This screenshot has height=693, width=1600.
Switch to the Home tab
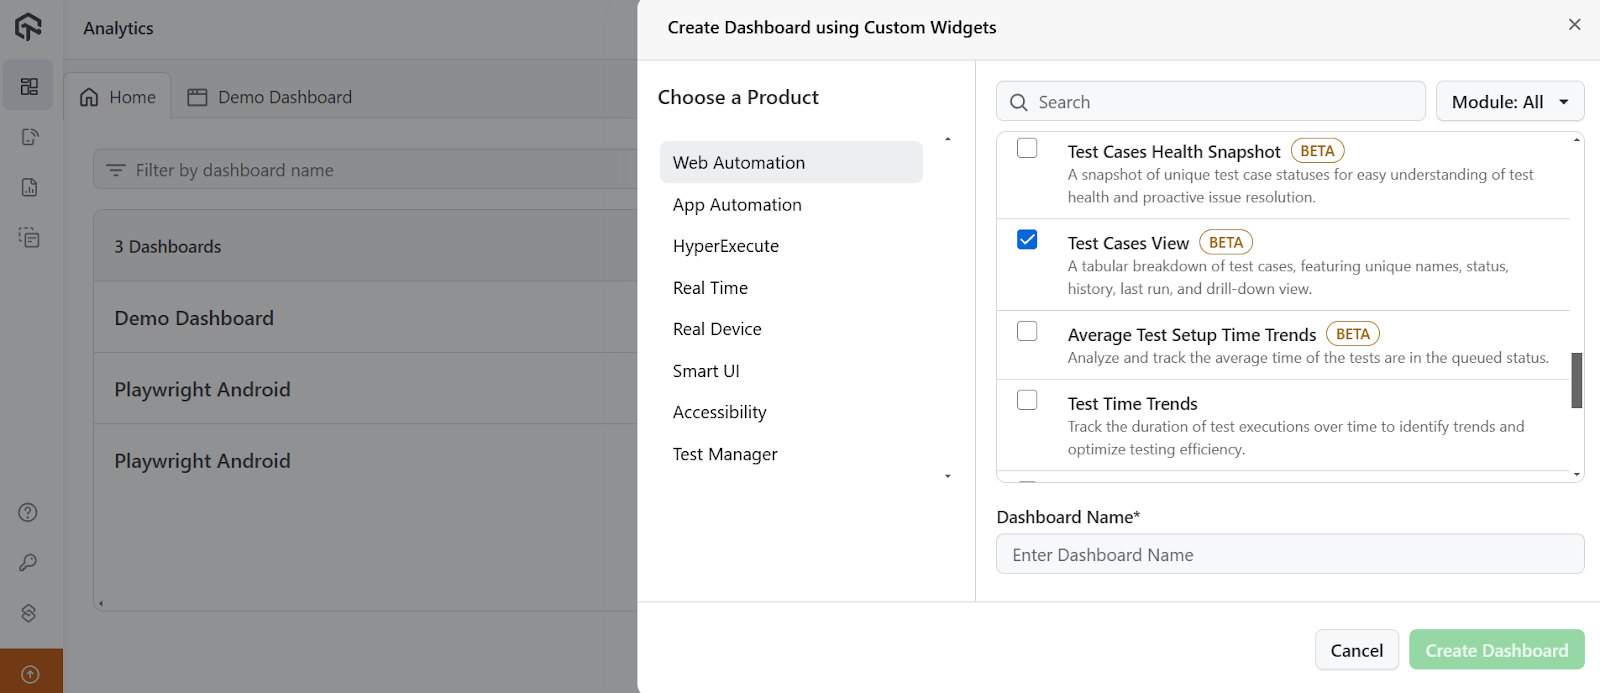click(x=118, y=97)
